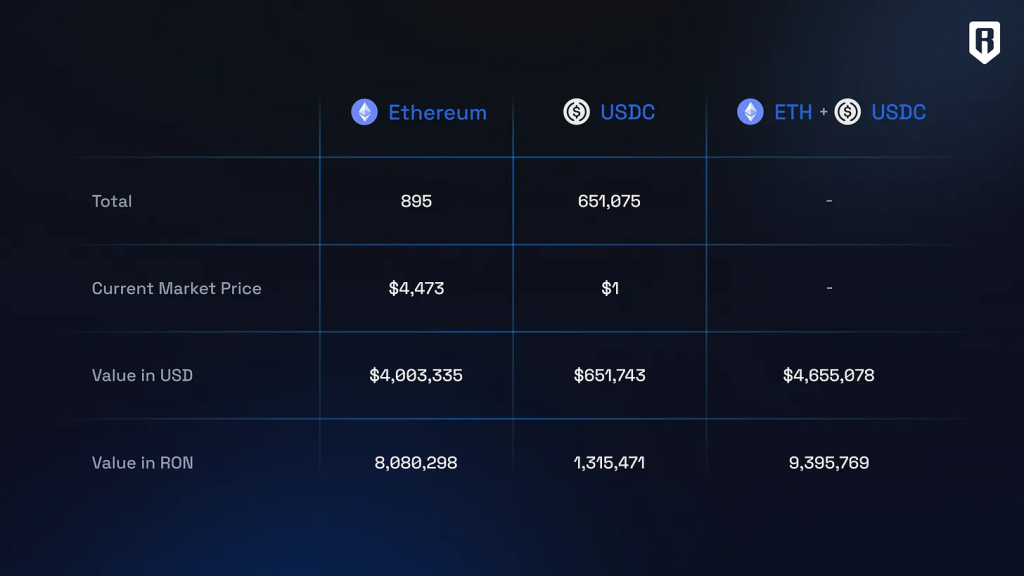Click the USDC coin icon in the standalone USDC column header
Screen dimensions: 1024x576
point(577,112)
